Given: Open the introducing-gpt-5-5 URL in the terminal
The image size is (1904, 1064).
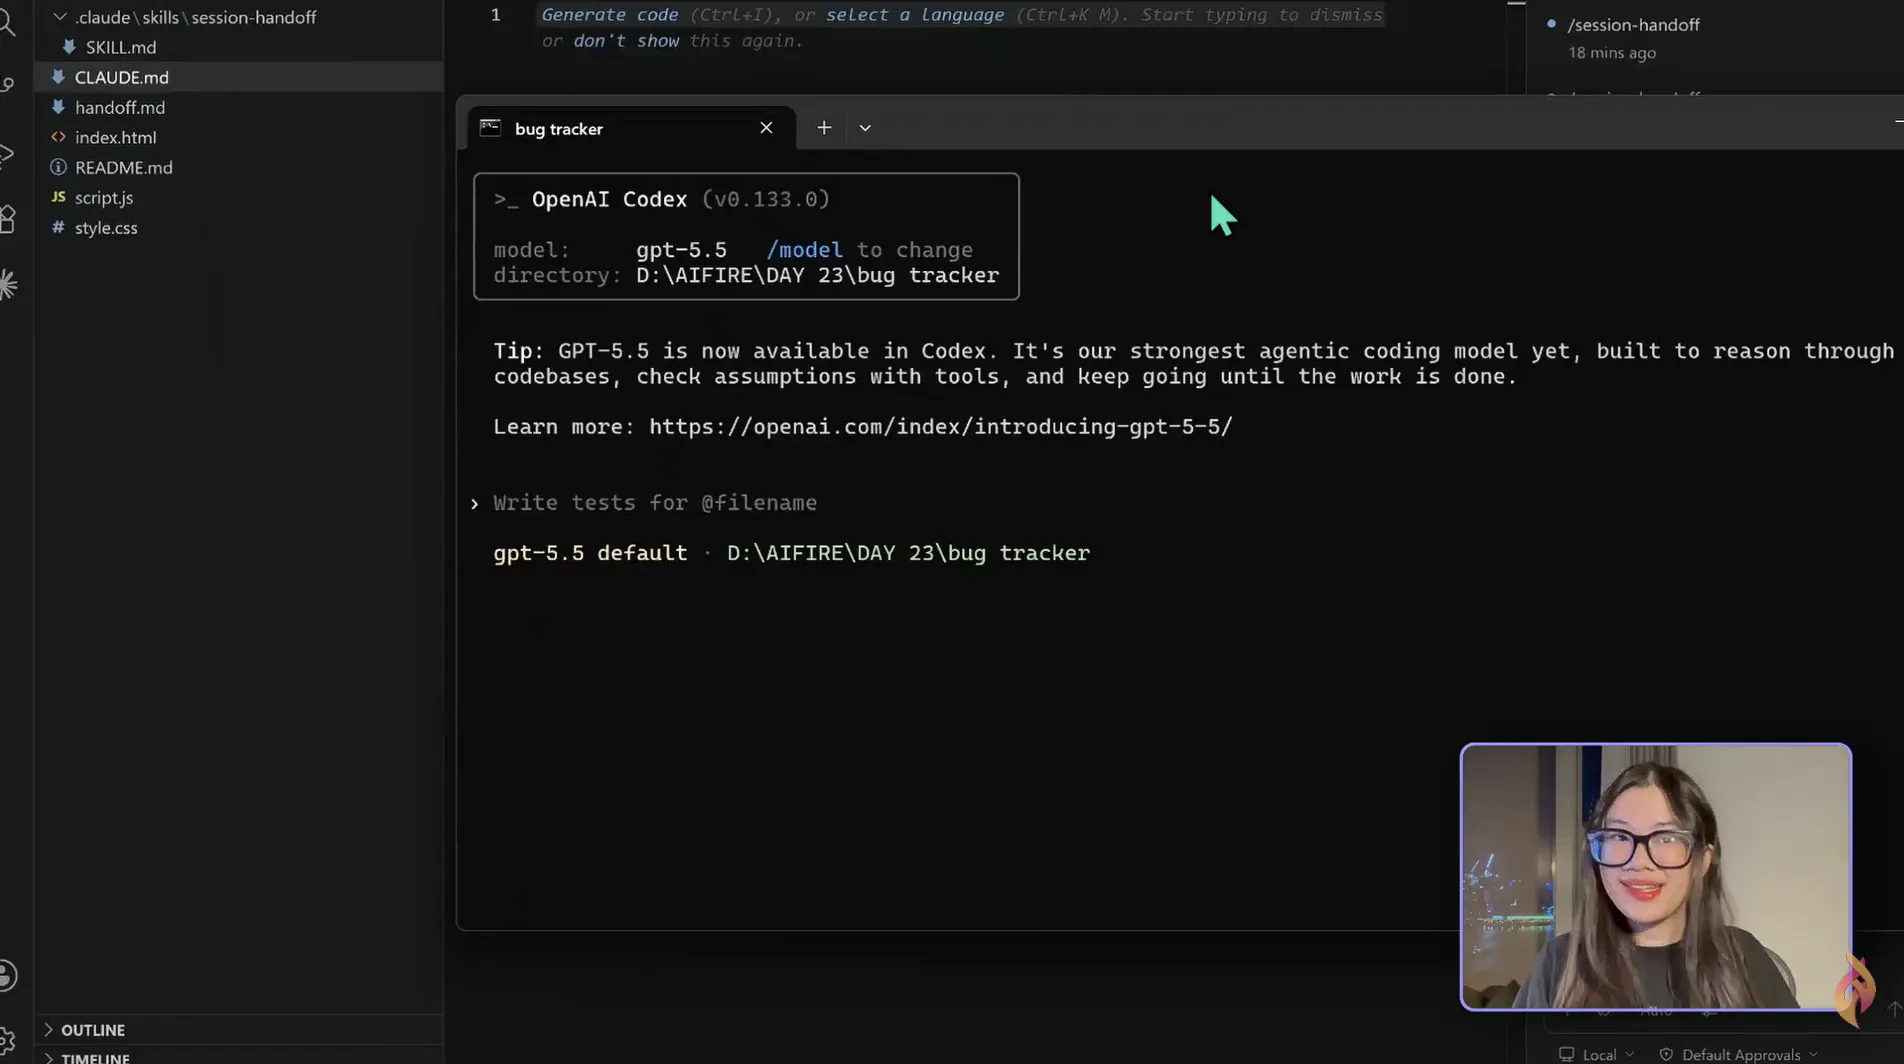Looking at the screenshot, I should pyautogui.click(x=940, y=427).
